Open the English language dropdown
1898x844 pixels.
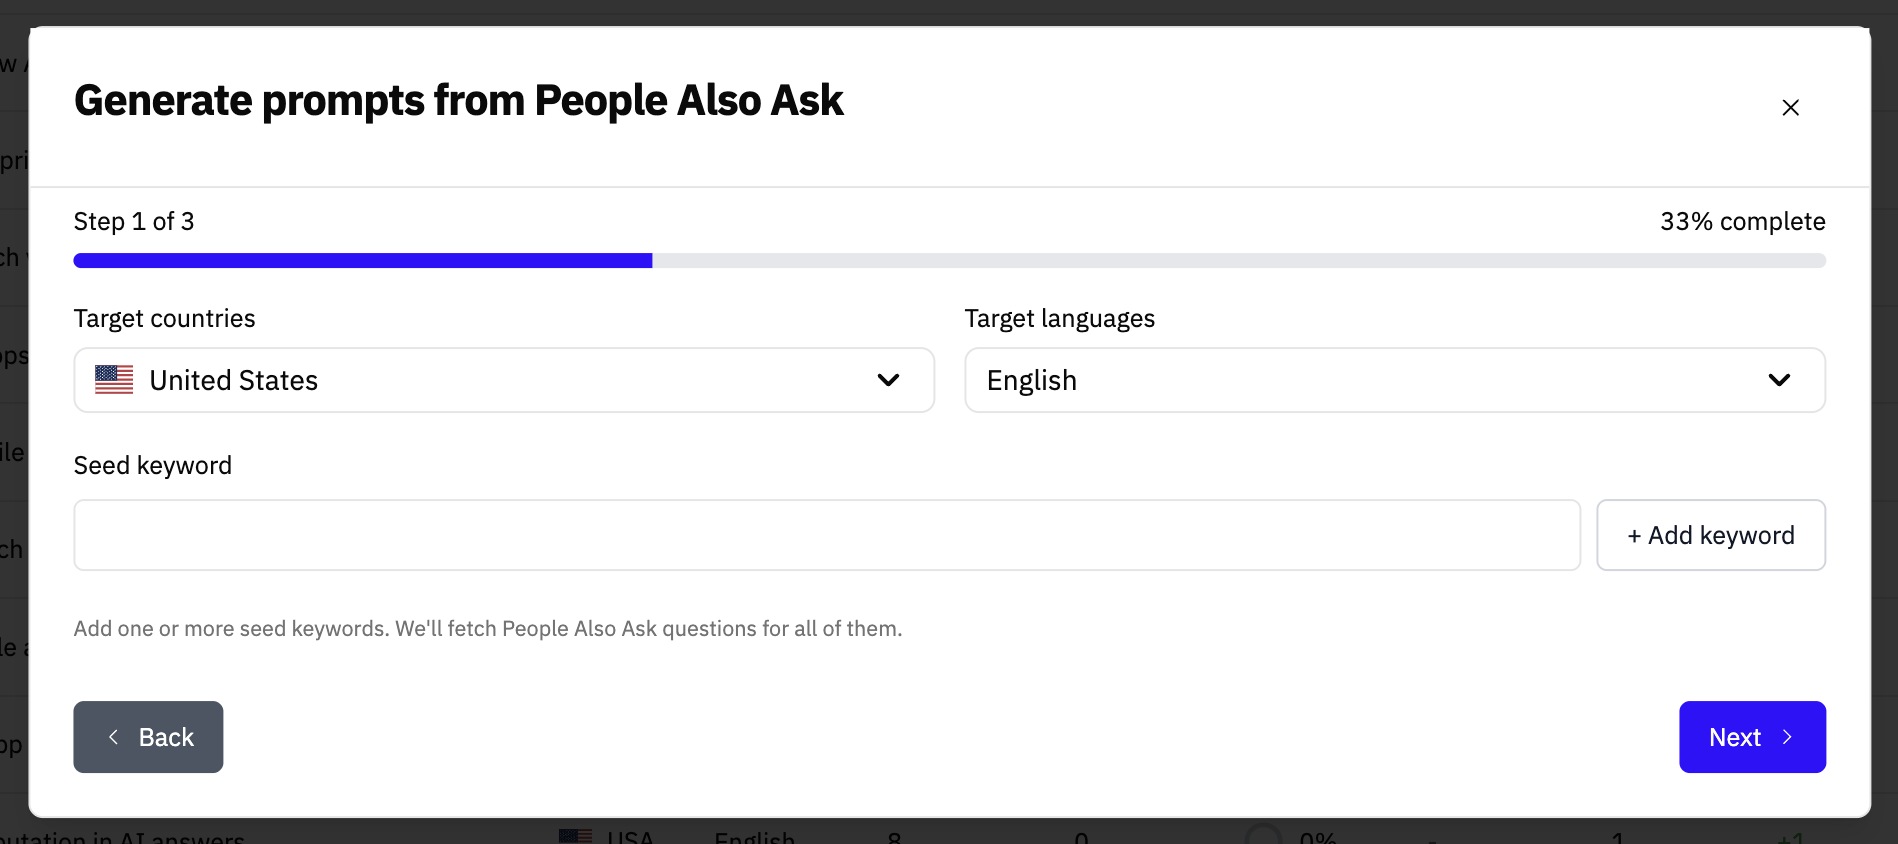tap(1394, 380)
